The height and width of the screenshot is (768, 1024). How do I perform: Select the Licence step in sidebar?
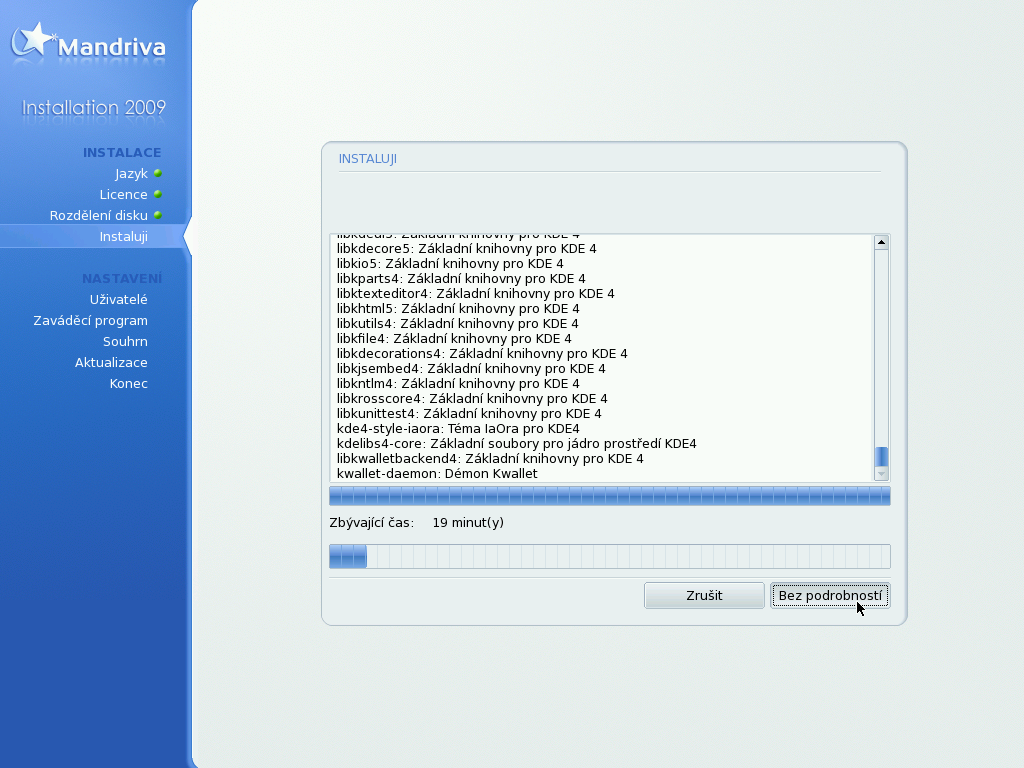123,195
